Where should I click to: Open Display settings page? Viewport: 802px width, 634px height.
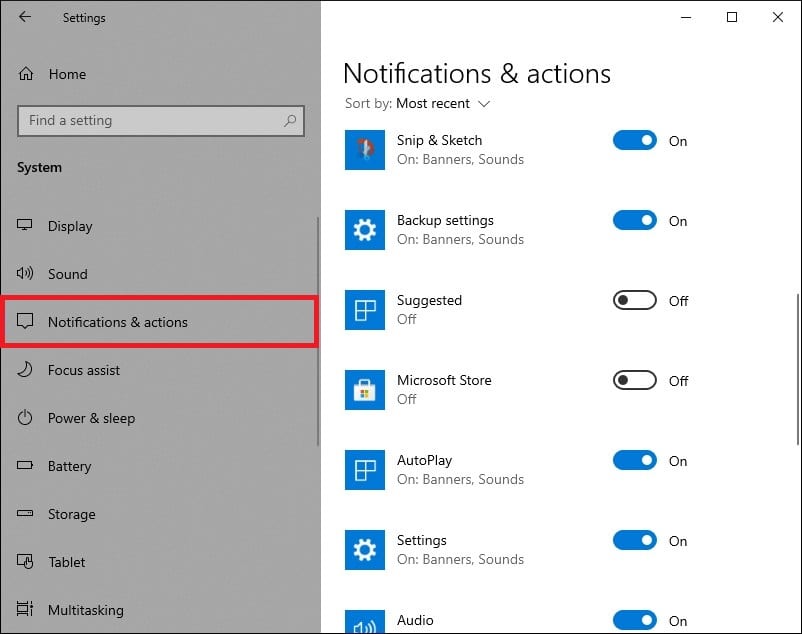click(x=160, y=225)
